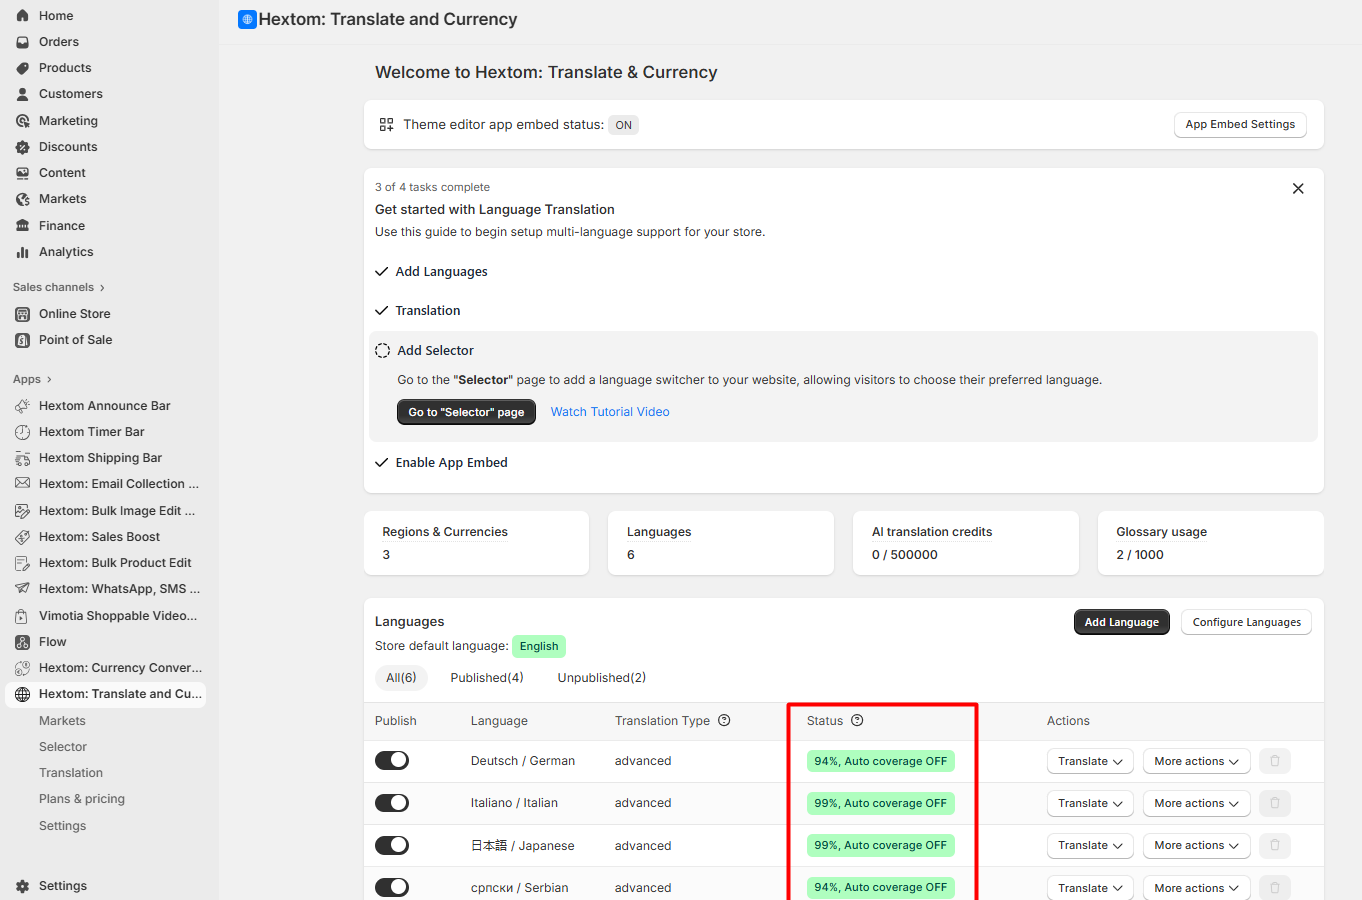Click the Hextom Currency Converter icon
The height and width of the screenshot is (900, 1362).
22,668
